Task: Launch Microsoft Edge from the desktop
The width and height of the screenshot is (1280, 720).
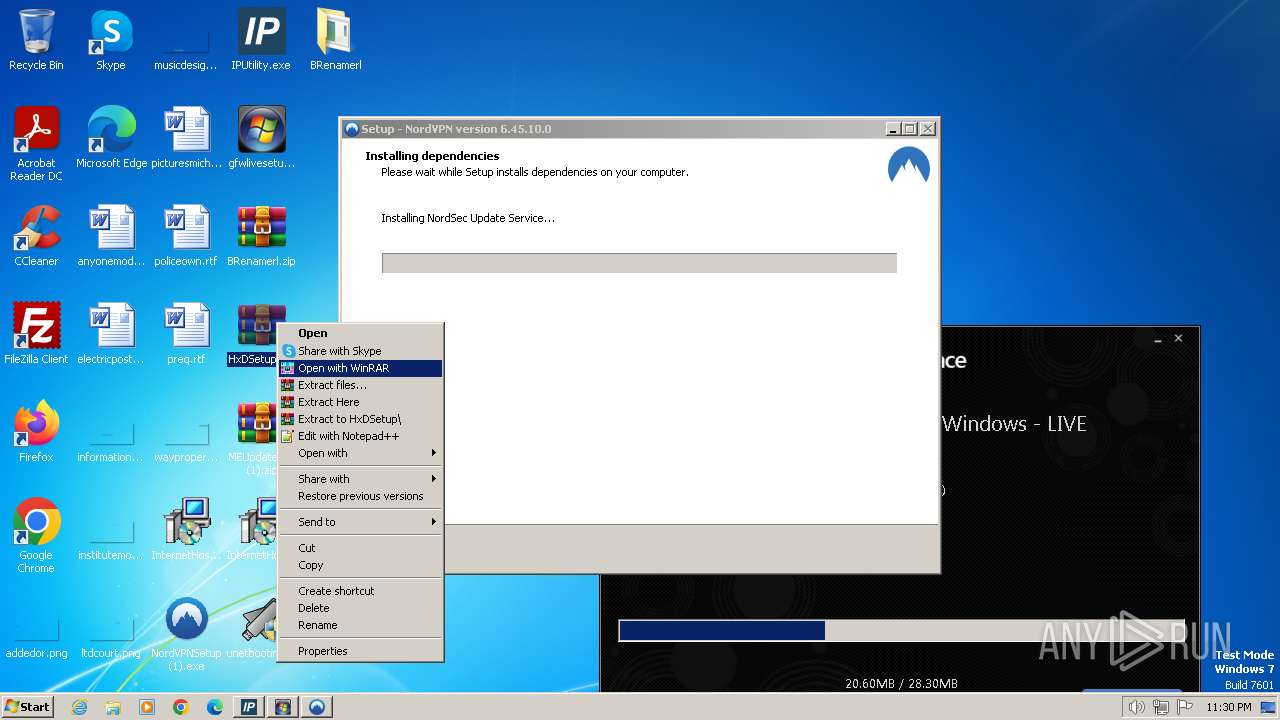Action: [x=111, y=138]
